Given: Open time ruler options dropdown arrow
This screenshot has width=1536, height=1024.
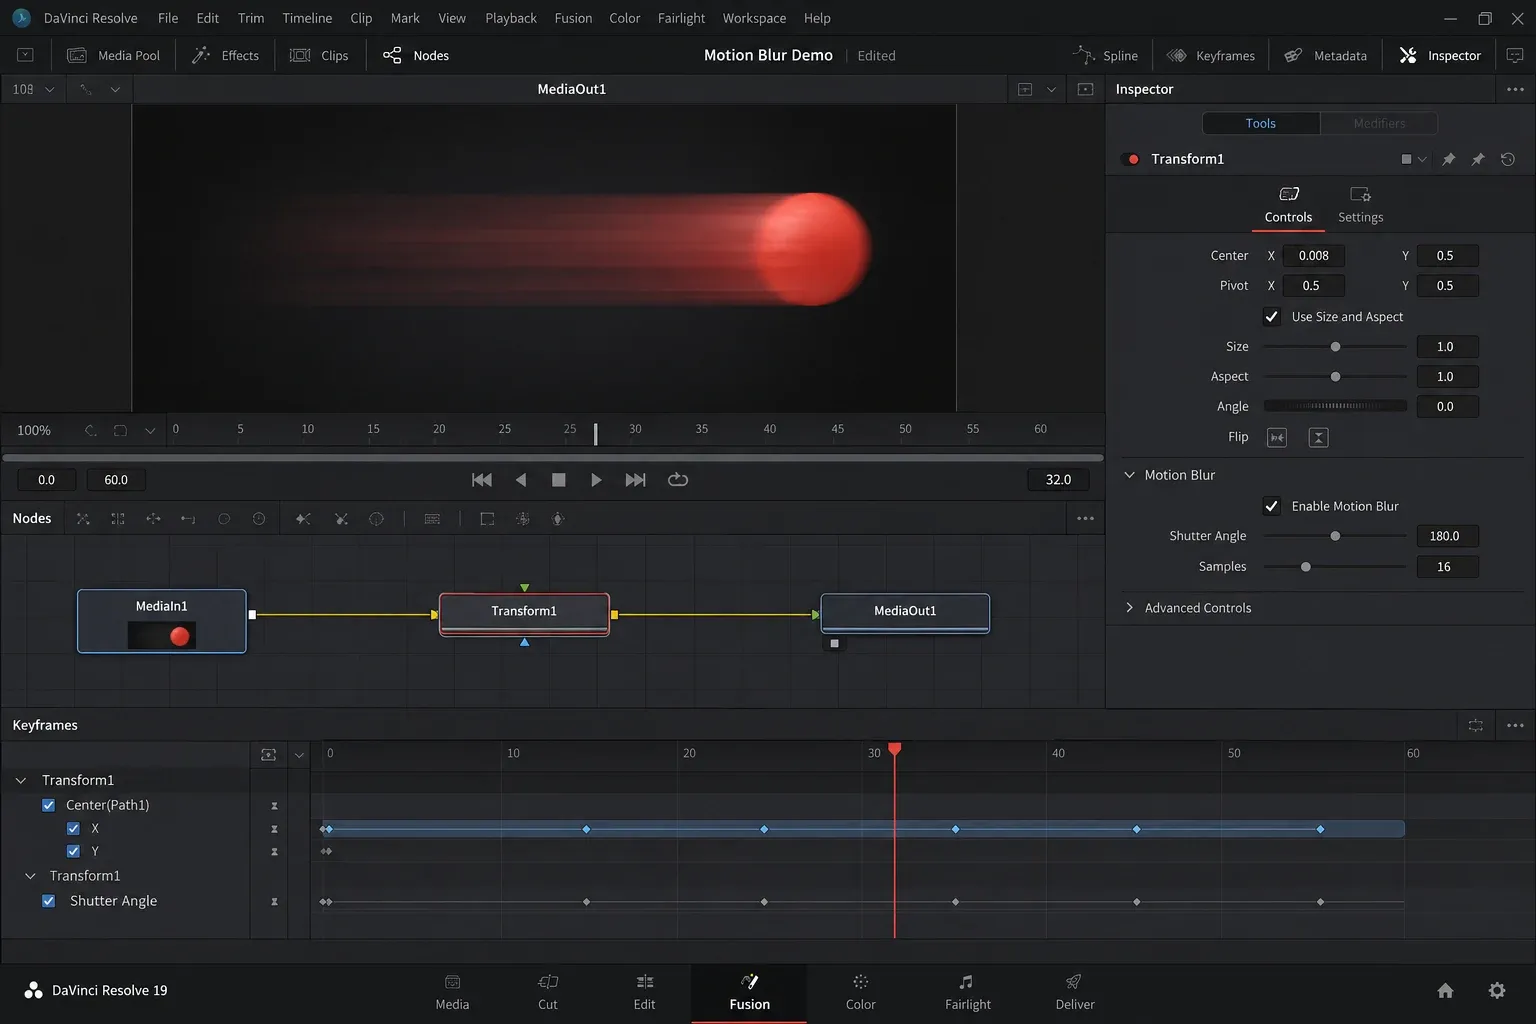Looking at the screenshot, I should pyautogui.click(x=150, y=431).
